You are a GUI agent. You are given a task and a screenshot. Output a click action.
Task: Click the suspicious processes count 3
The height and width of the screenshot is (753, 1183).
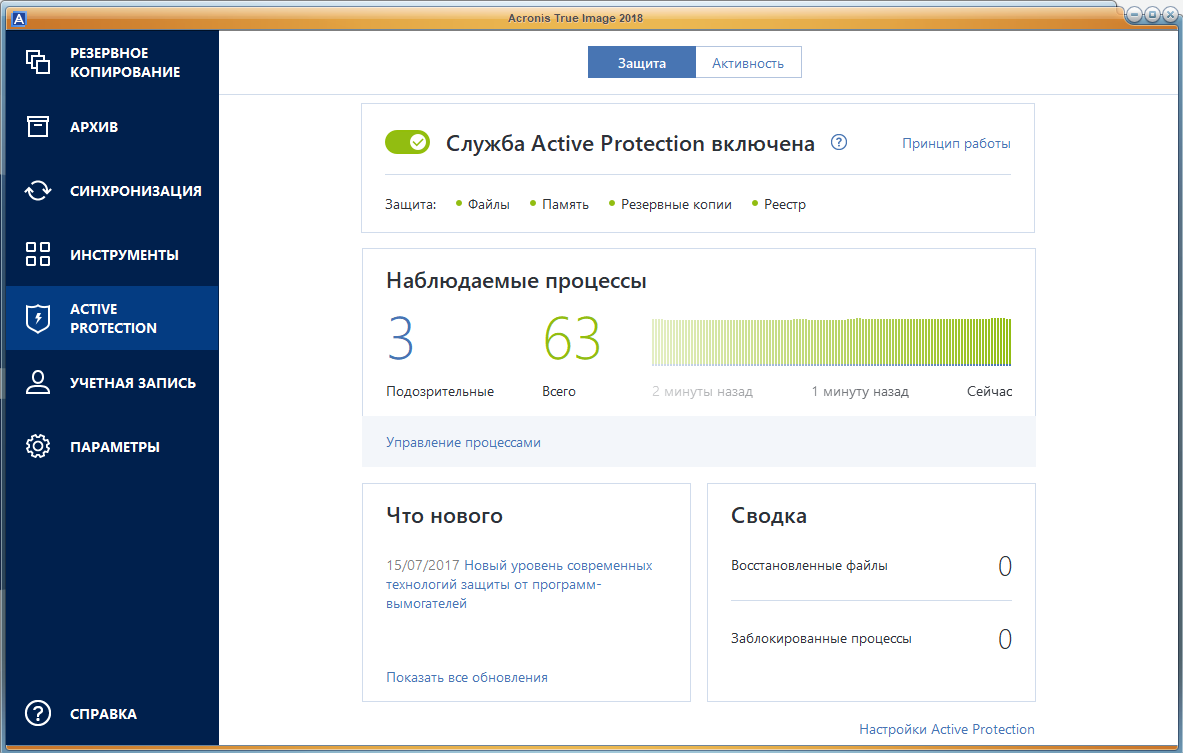(x=400, y=338)
